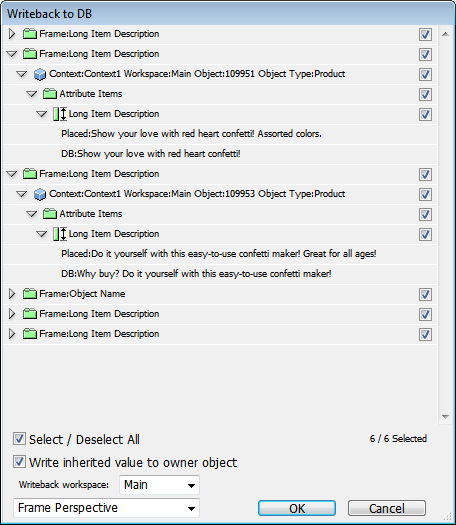Click the Attribute Items folder icon under Object:109951
This screenshot has width=456, height=525.
coord(50,94)
